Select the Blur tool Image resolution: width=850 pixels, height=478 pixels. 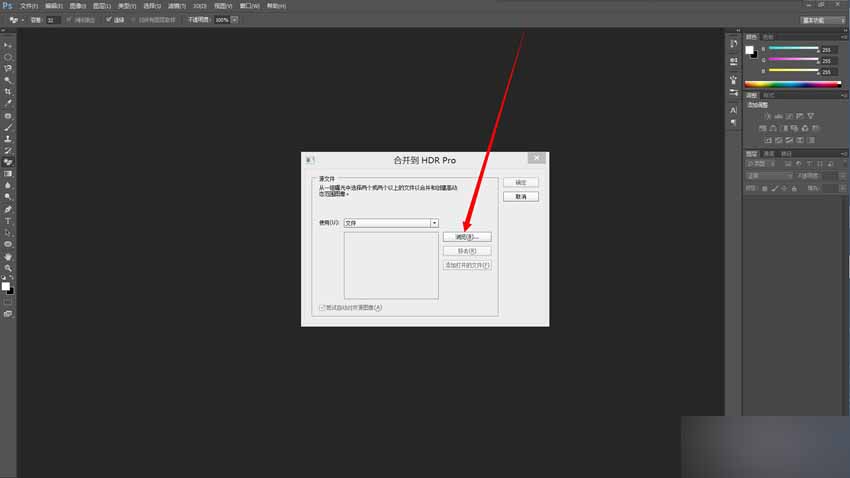coord(8,185)
